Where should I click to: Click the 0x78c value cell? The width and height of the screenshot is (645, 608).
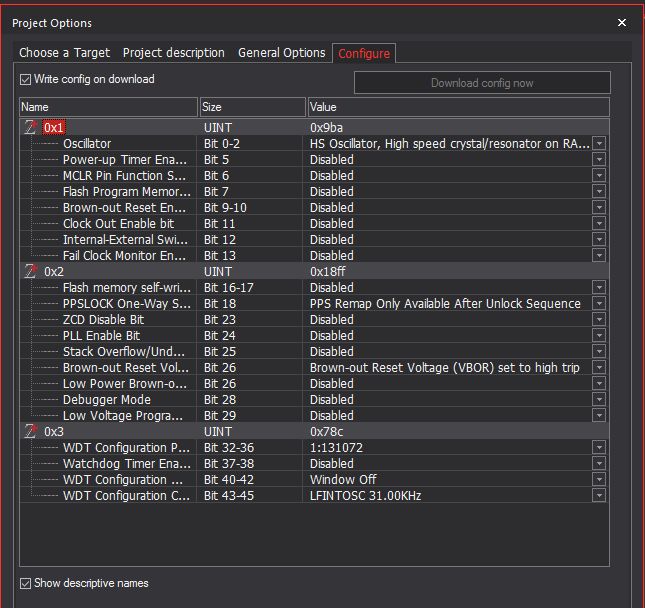coord(327,432)
